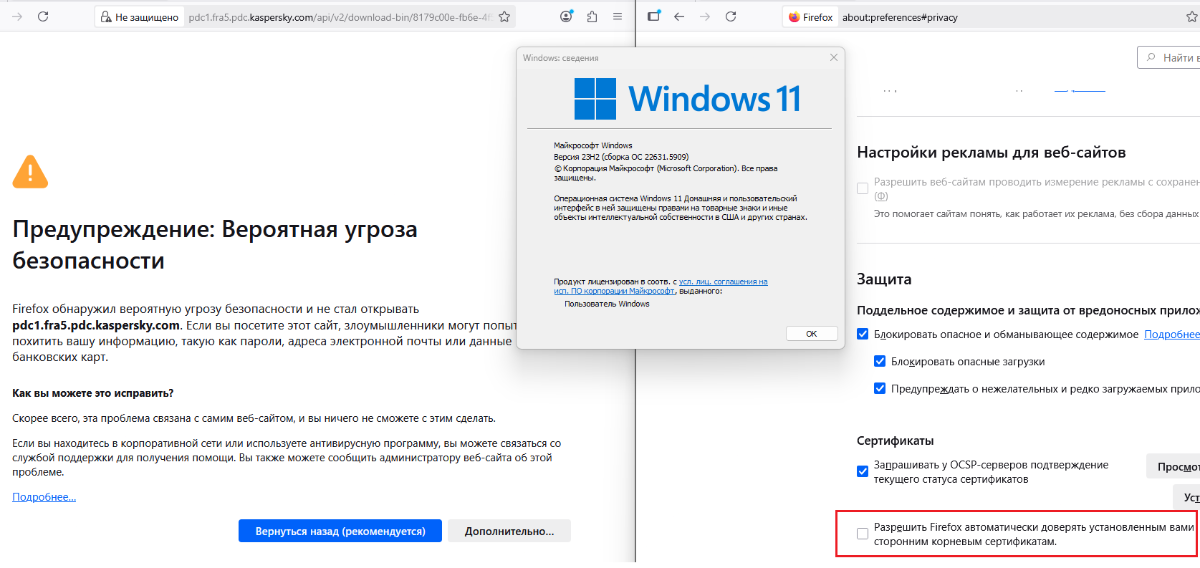Enable 'Разрешить Firefox автоматически доверять' root certificates
The image size is (1200, 568).
863,533
